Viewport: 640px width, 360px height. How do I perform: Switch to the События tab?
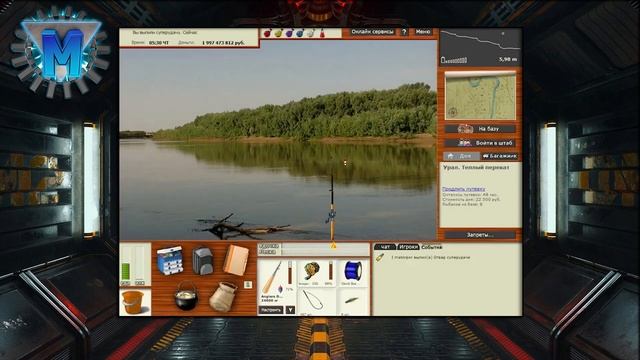[431, 247]
